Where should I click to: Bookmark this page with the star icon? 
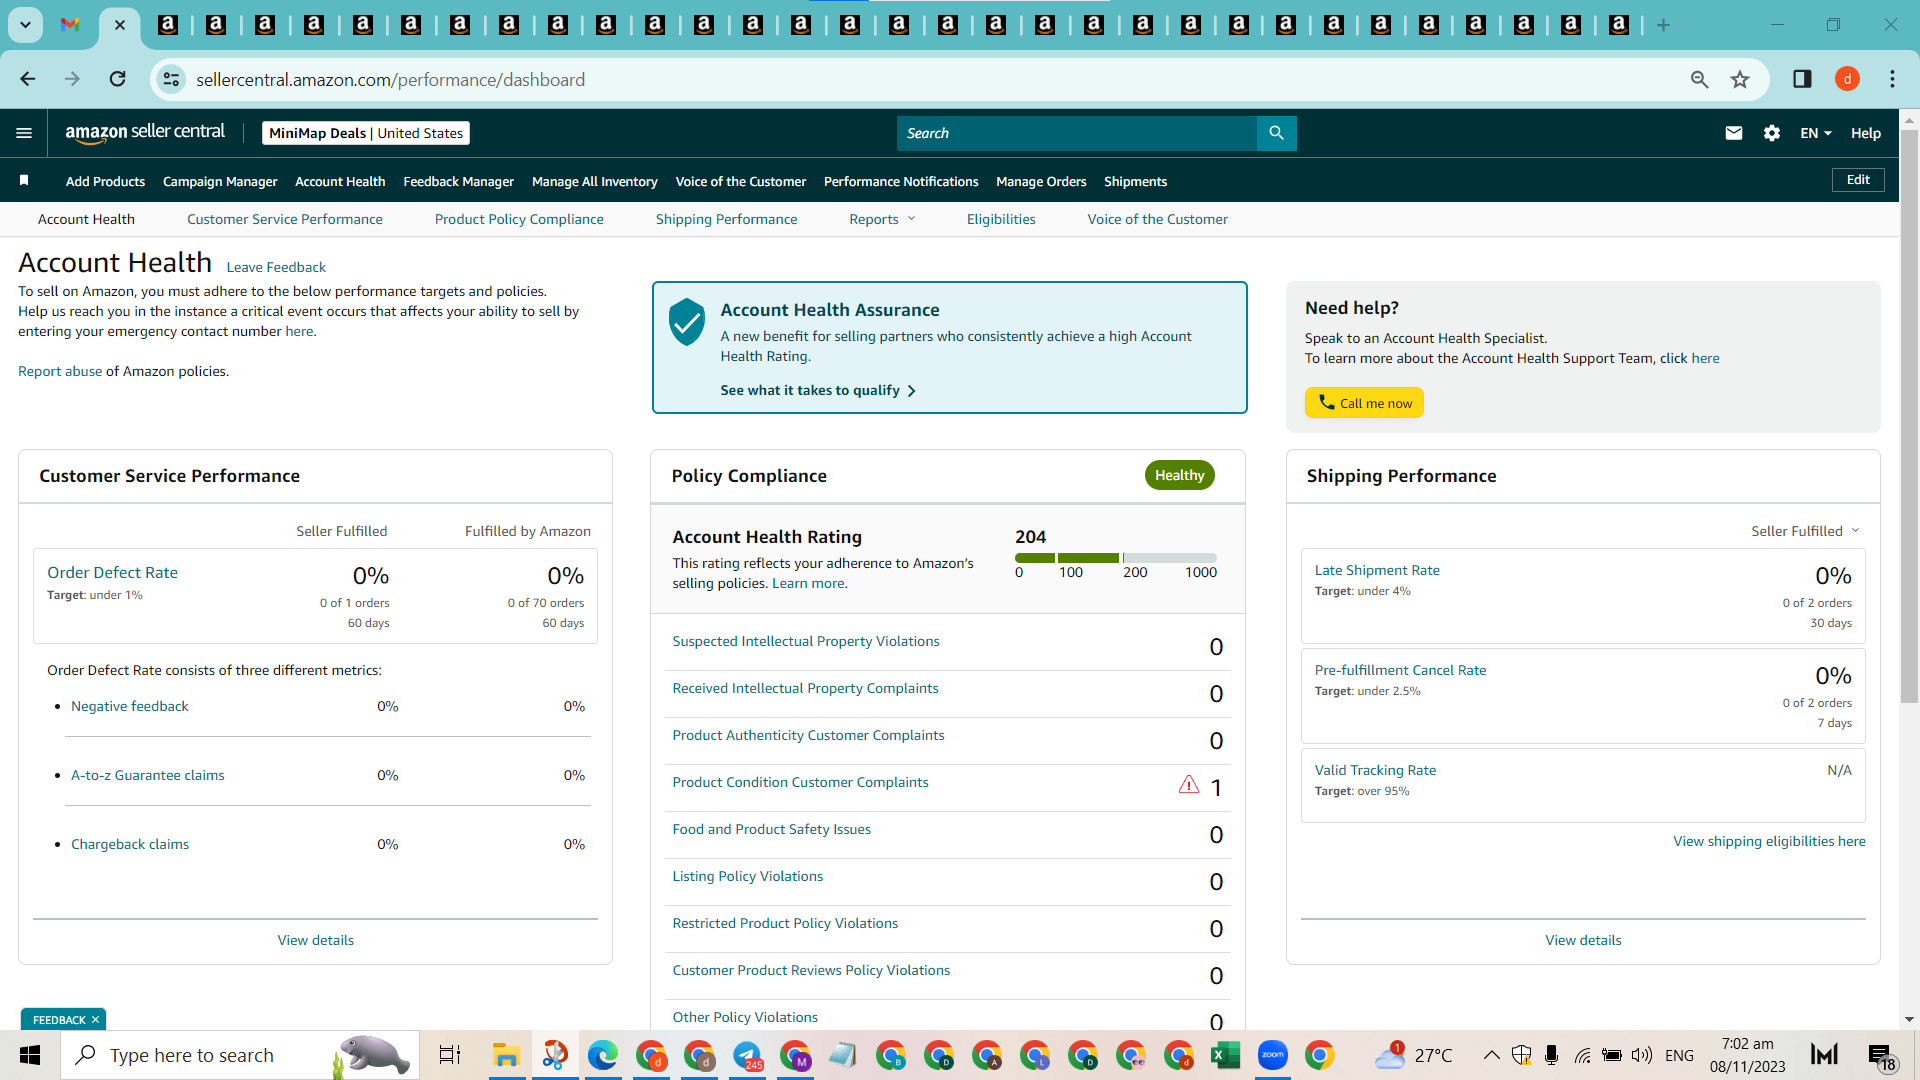click(1740, 79)
